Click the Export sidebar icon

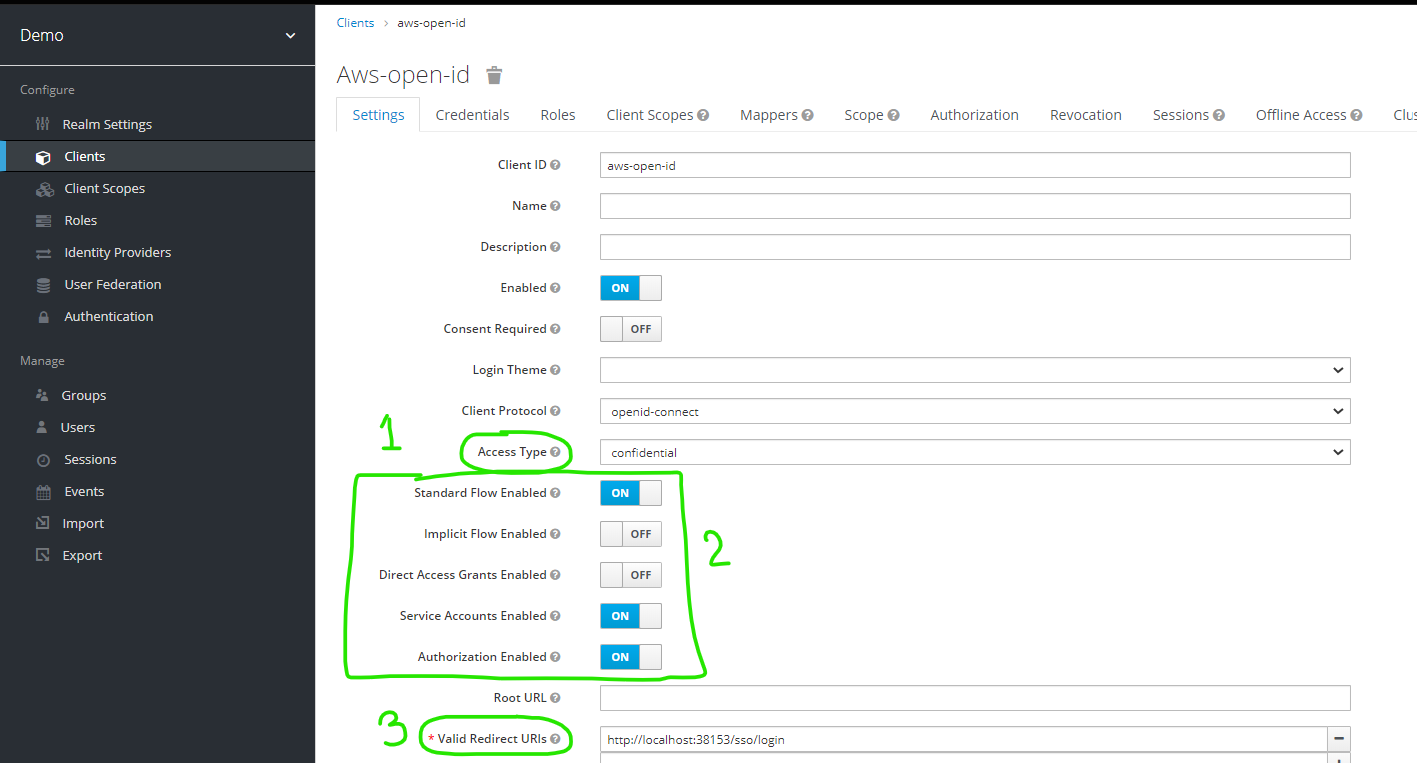click(x=44, y=555)
